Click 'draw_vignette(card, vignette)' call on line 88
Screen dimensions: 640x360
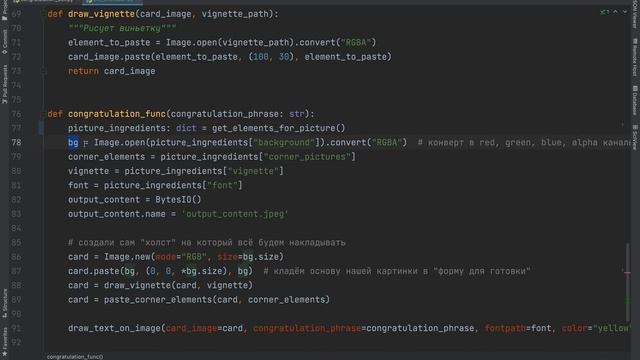pos(178,285)
